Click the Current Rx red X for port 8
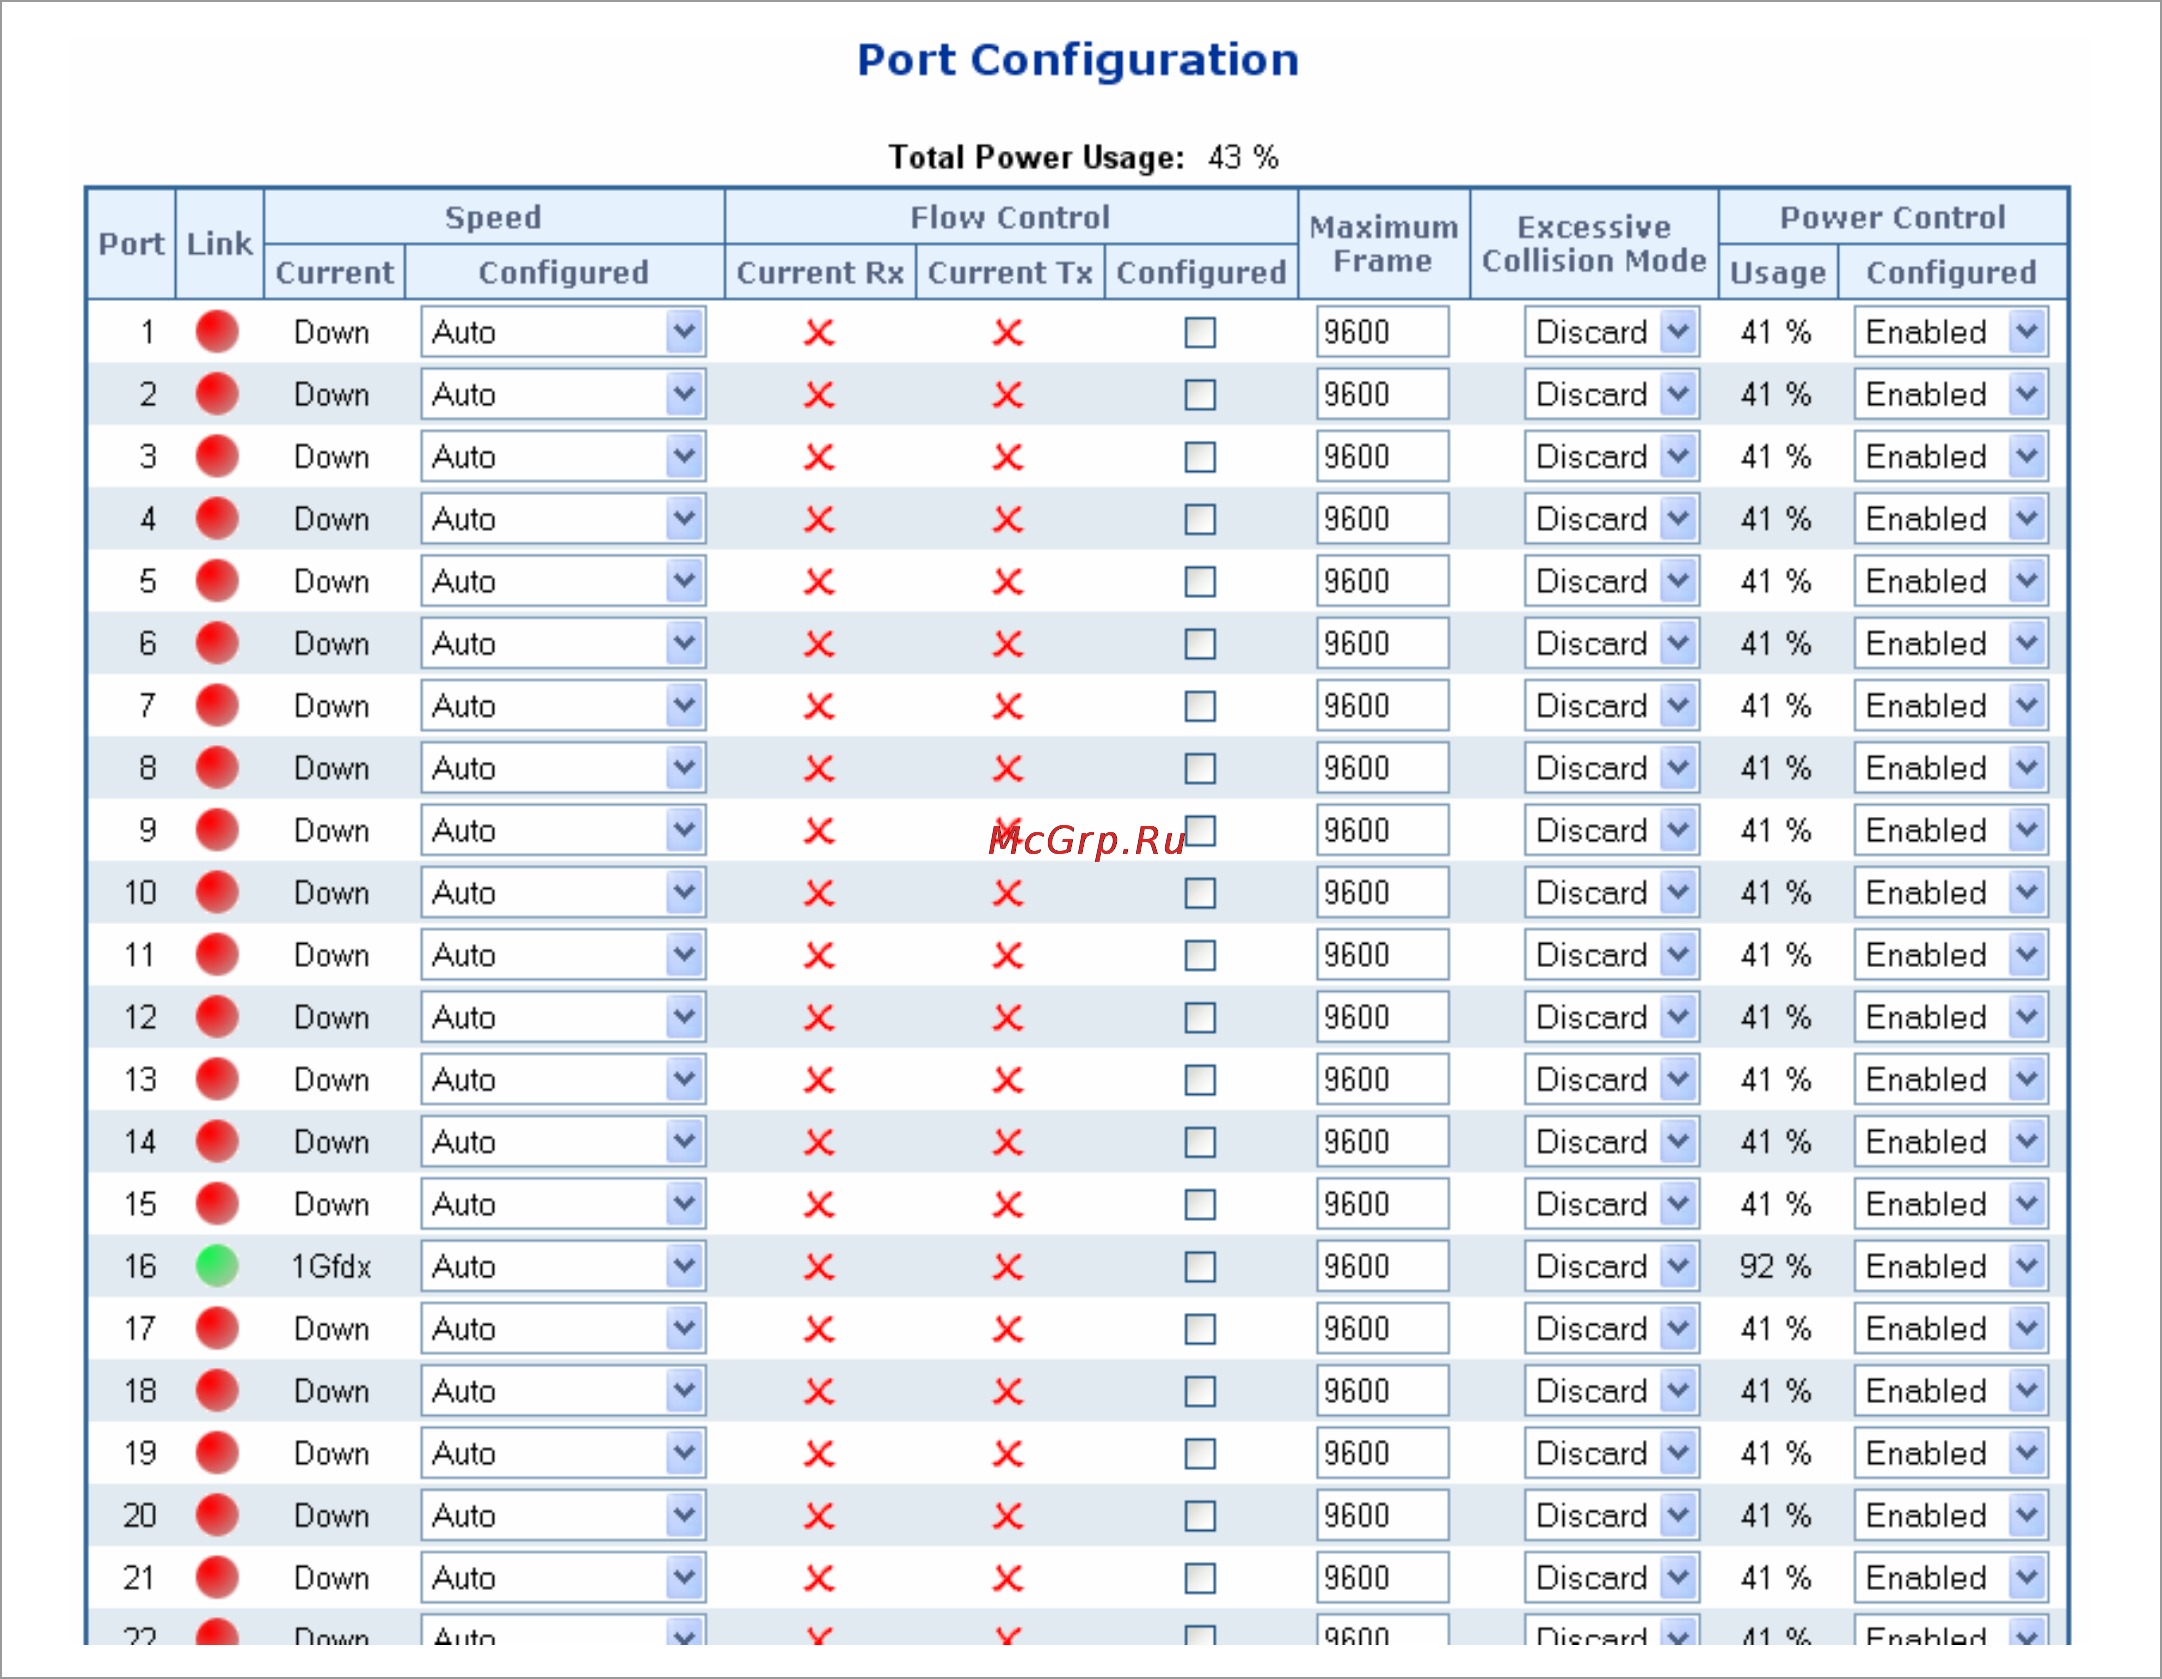 [819, 768]
